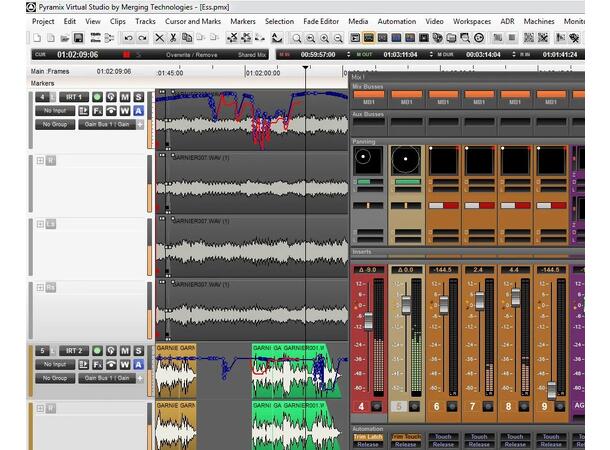The width and height of the screenshot is (610, 450).
Task: Click the red record indicator in transport bar
Action: (126, 54)
